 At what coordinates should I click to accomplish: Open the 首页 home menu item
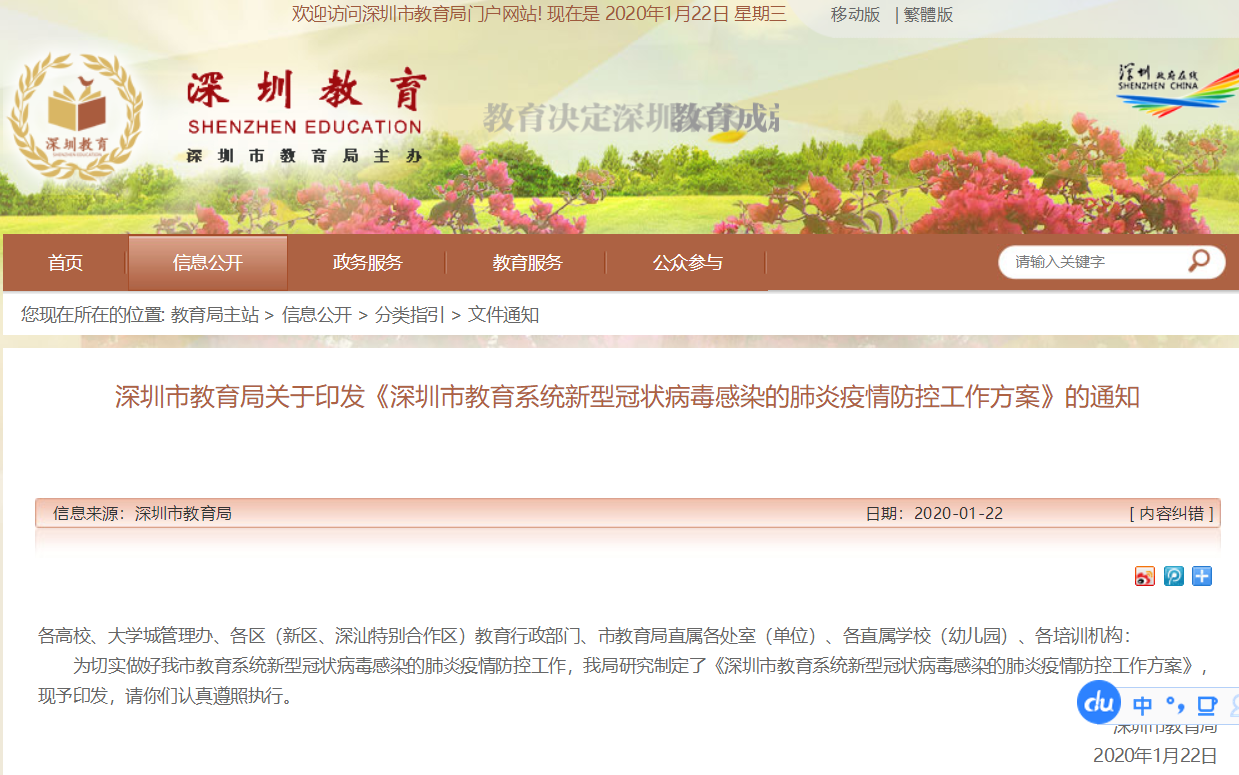pos(66,263)
